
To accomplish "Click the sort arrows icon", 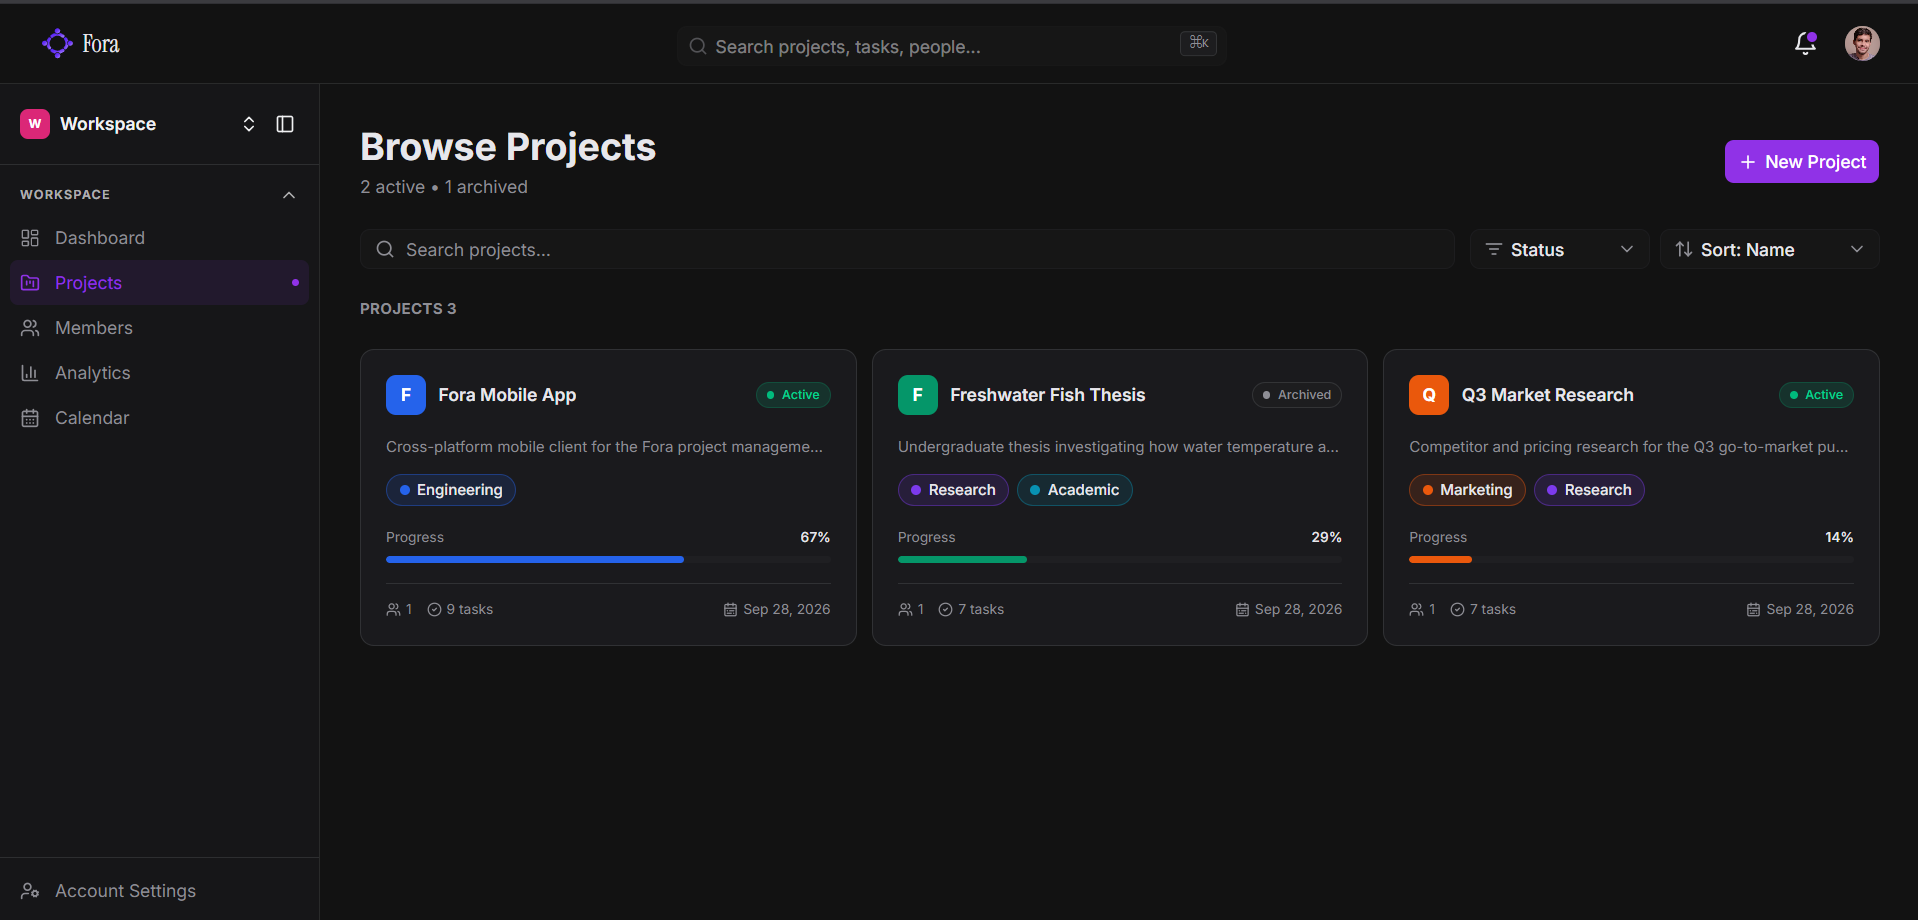I will point(1684,249).
